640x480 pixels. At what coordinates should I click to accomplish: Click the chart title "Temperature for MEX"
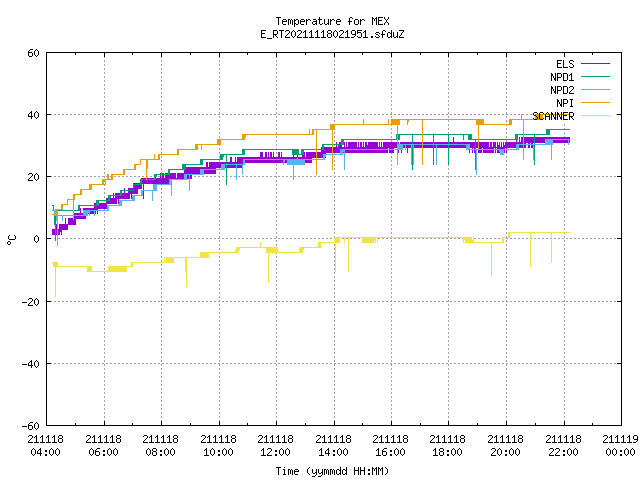click(332, 21)
